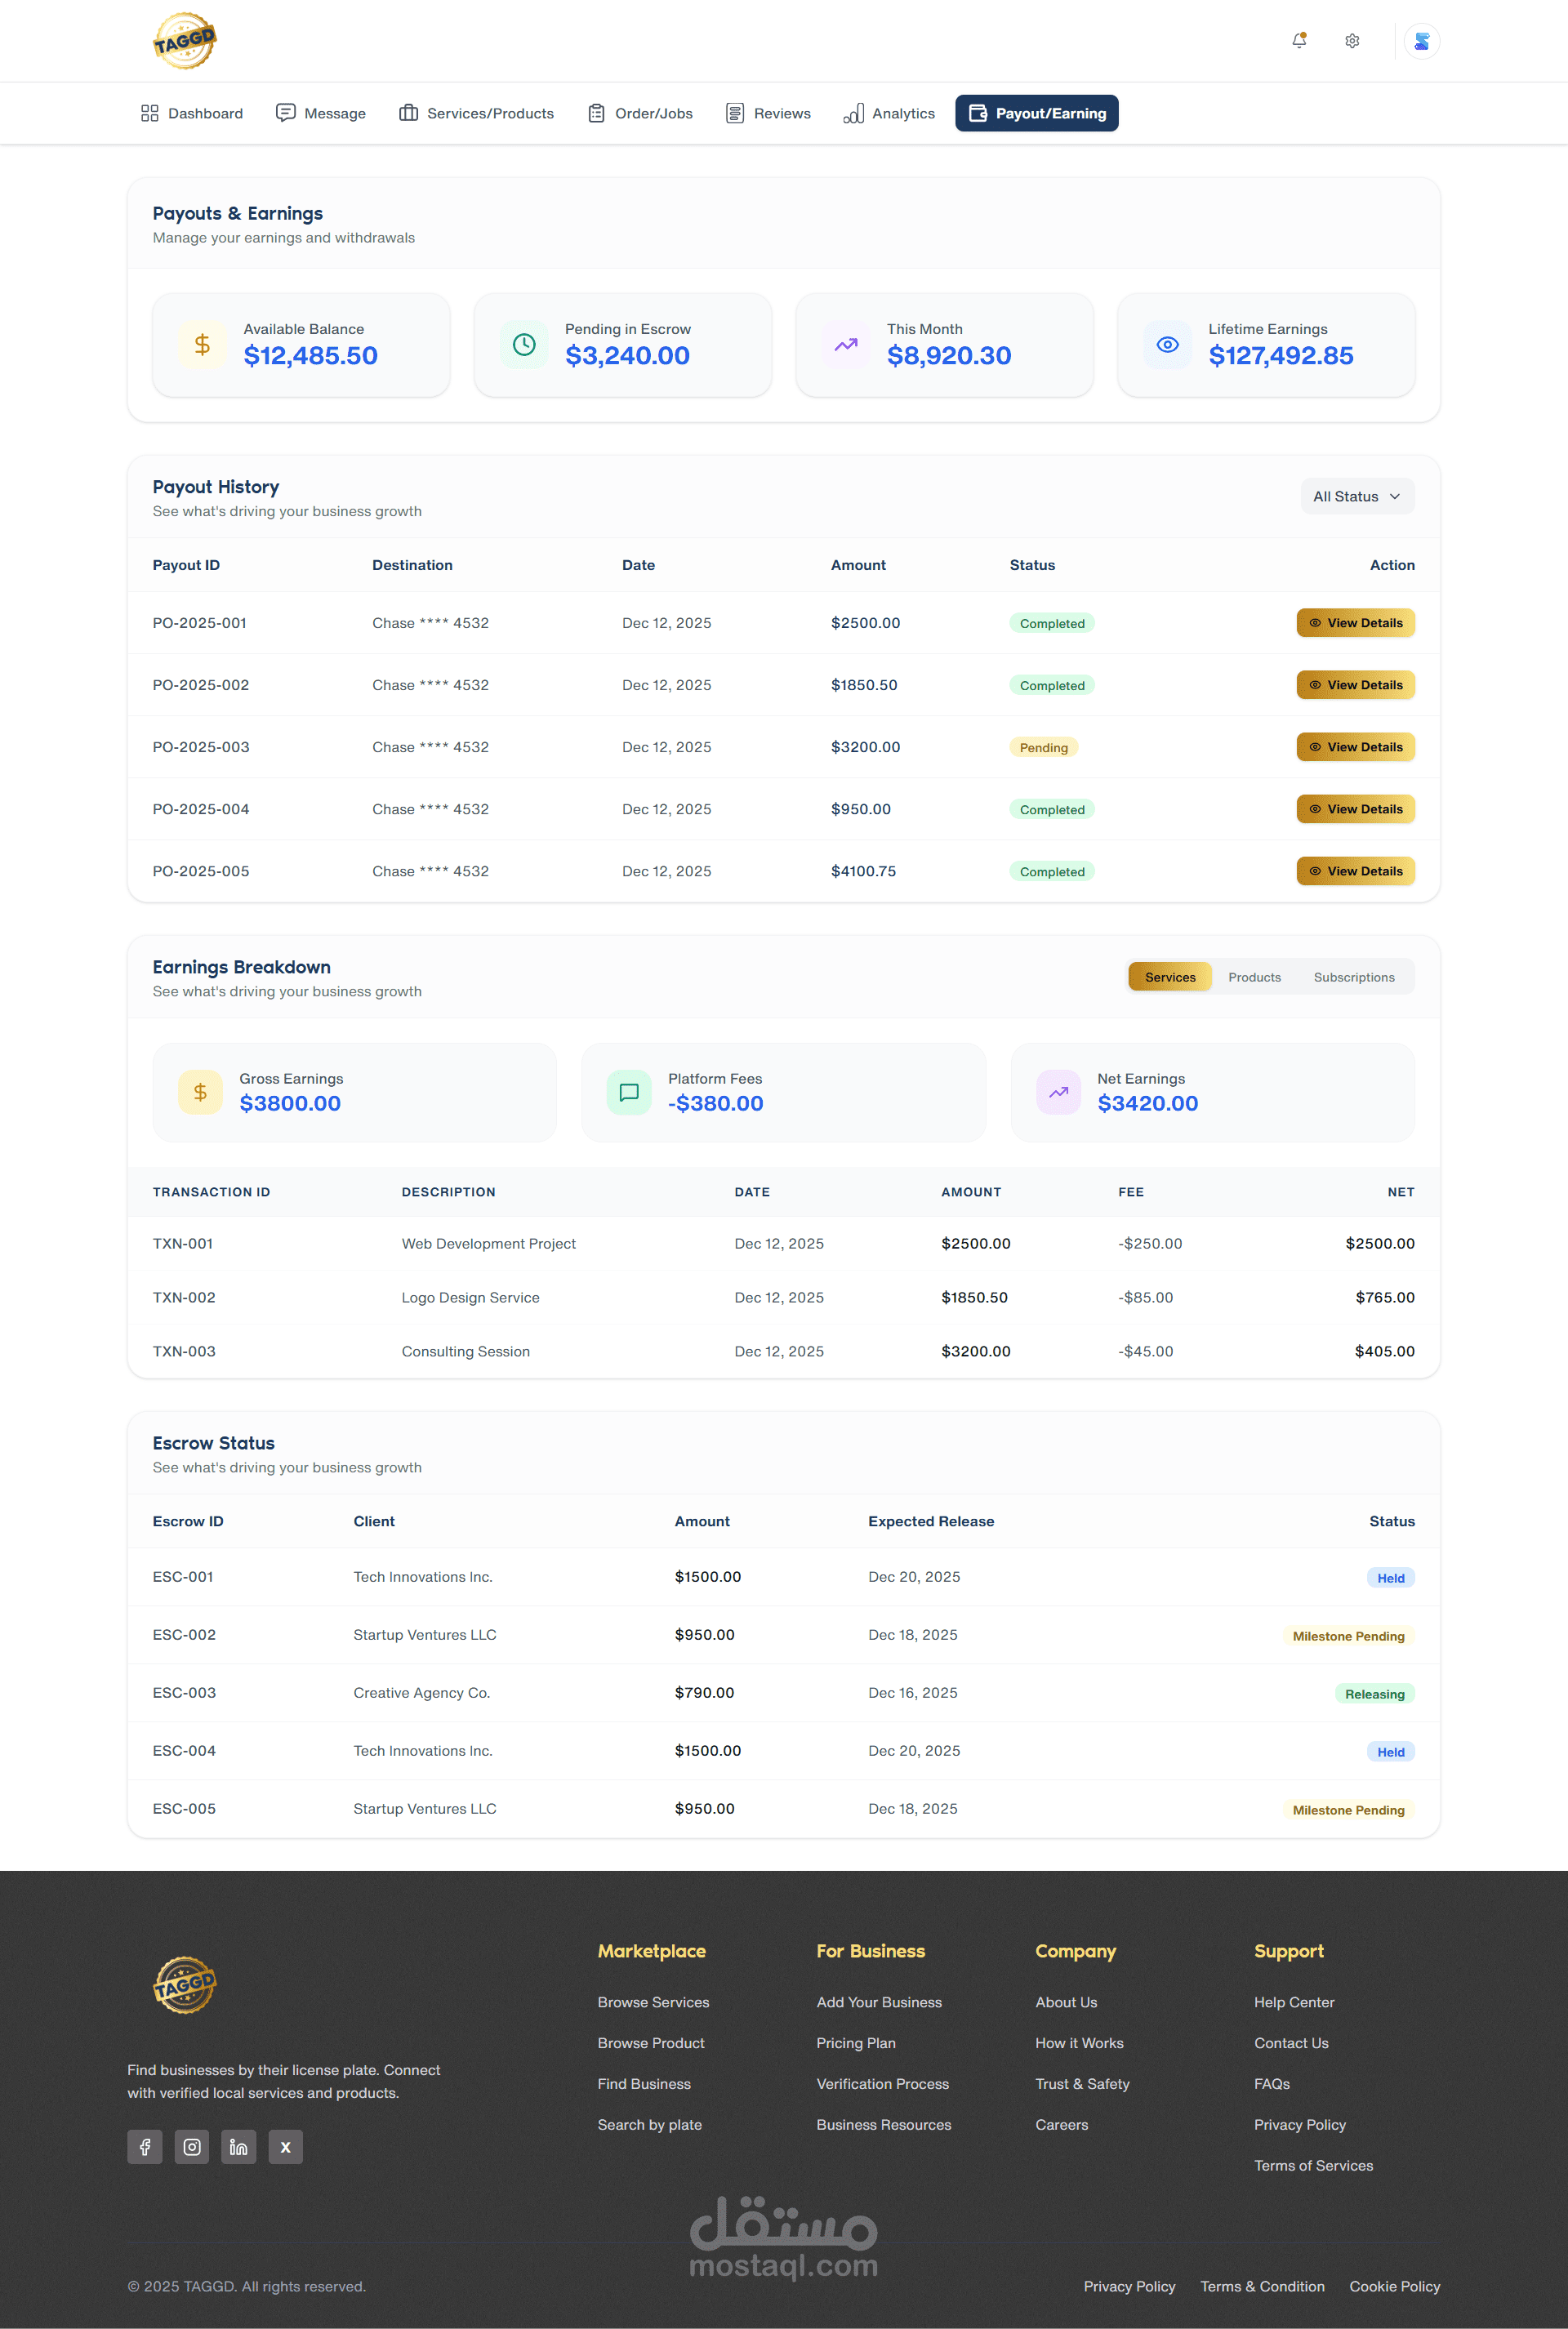Open the Instagram footer icon

click(x=192, y=2147)
